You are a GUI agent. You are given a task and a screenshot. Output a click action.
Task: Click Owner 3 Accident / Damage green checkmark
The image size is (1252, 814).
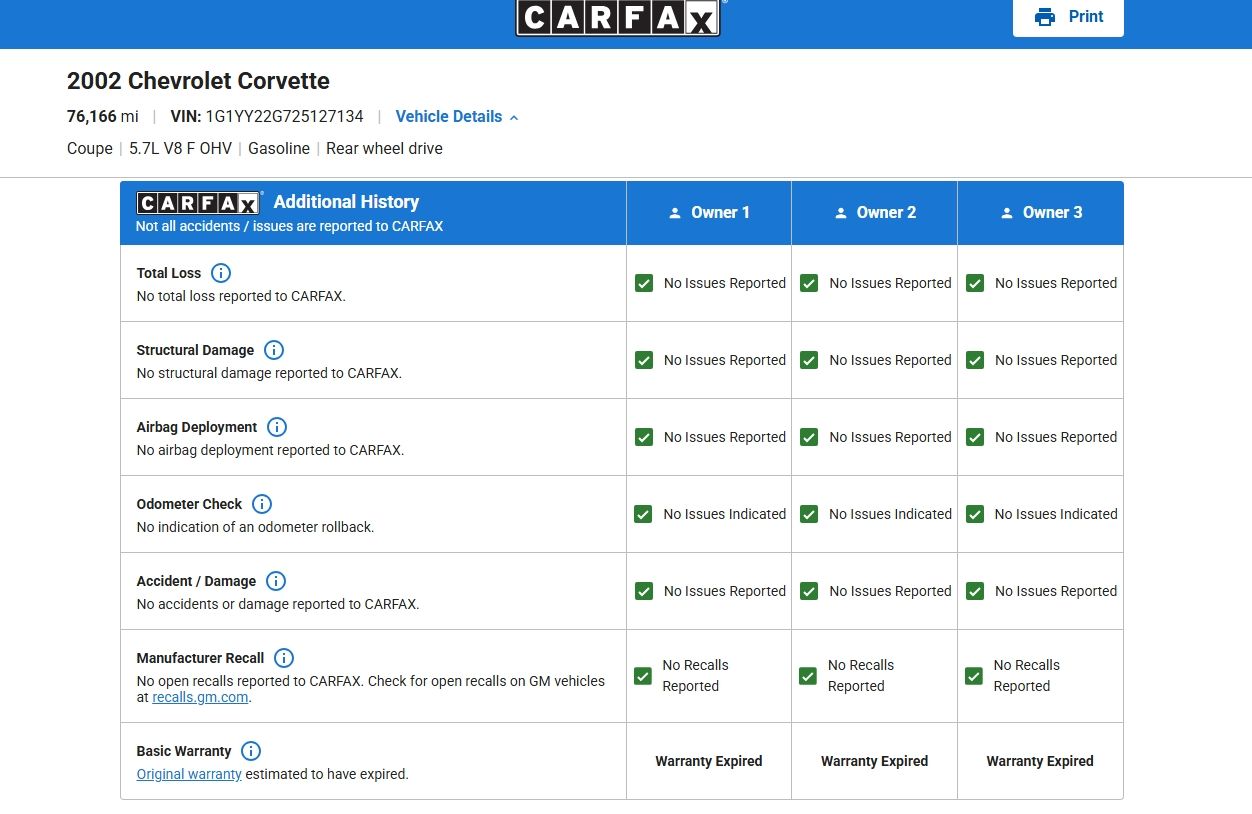pos(975,591)
